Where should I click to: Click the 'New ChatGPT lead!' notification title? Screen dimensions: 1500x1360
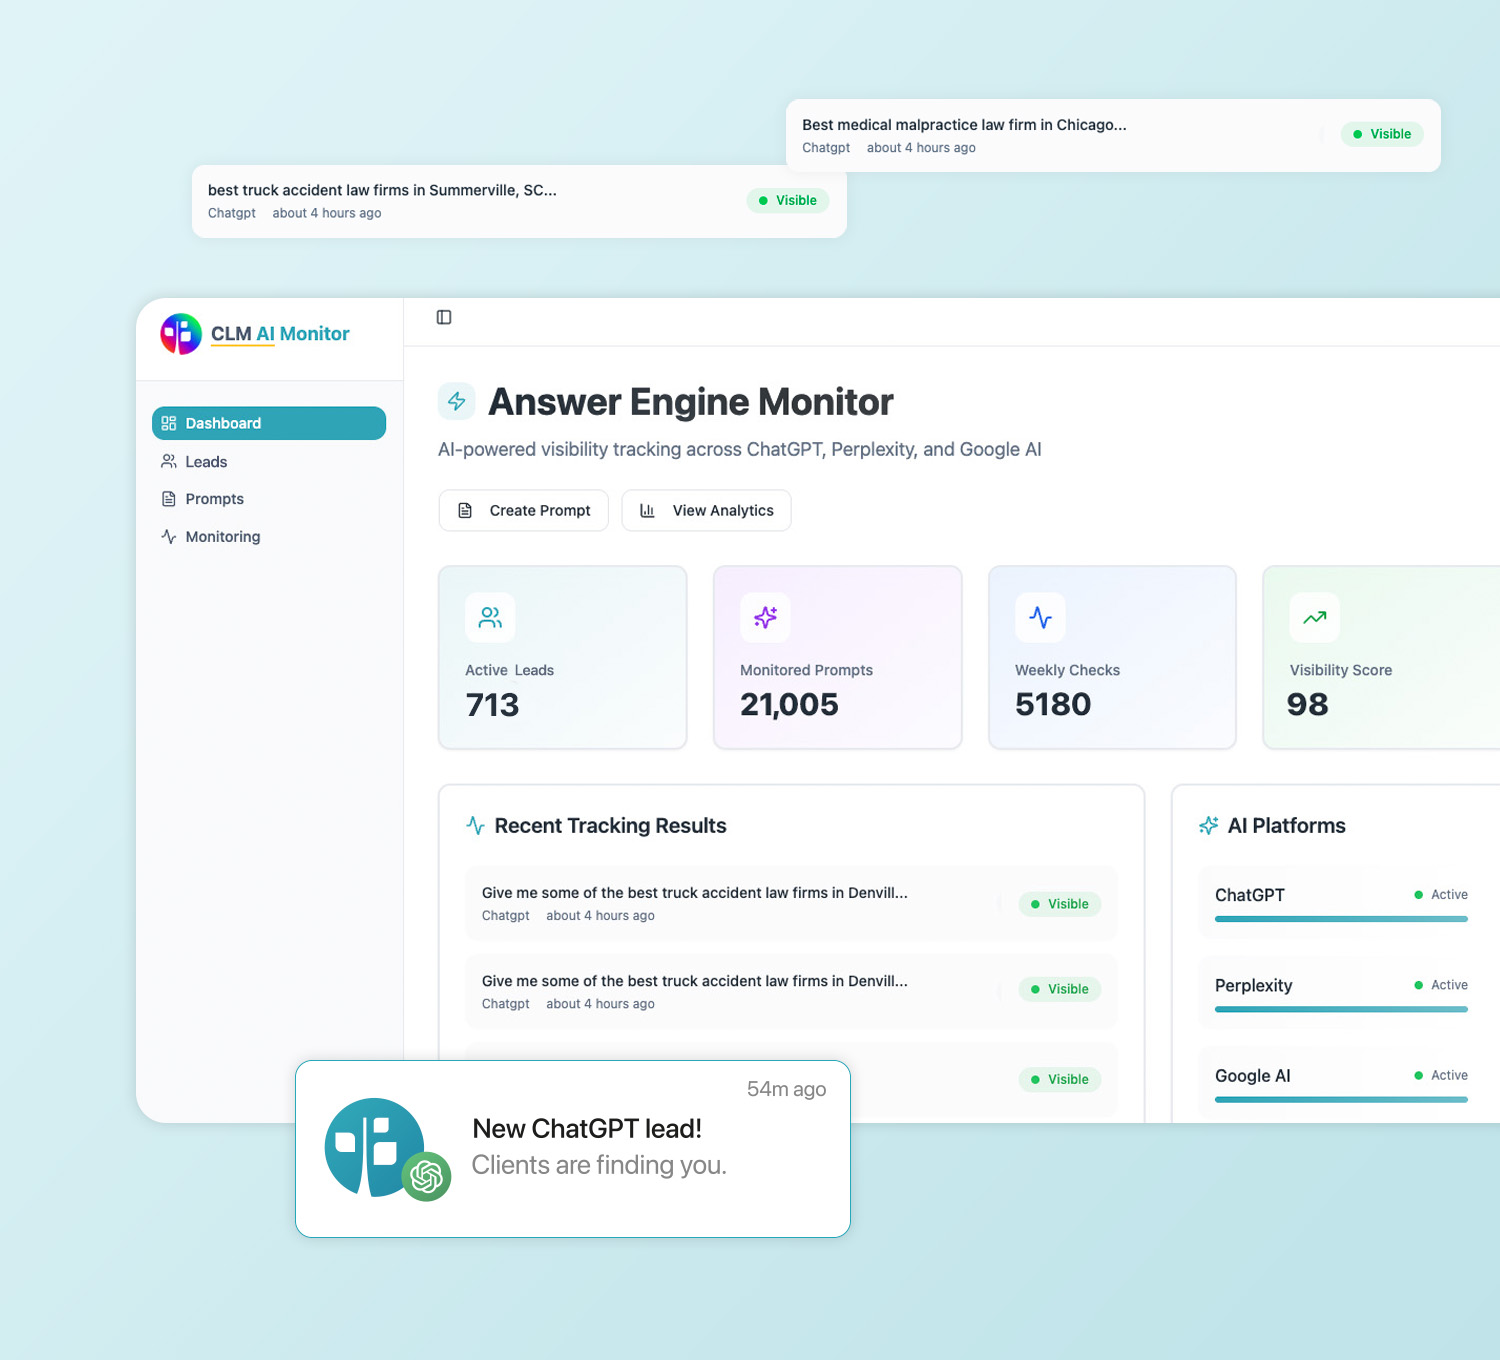(587, 1129)
